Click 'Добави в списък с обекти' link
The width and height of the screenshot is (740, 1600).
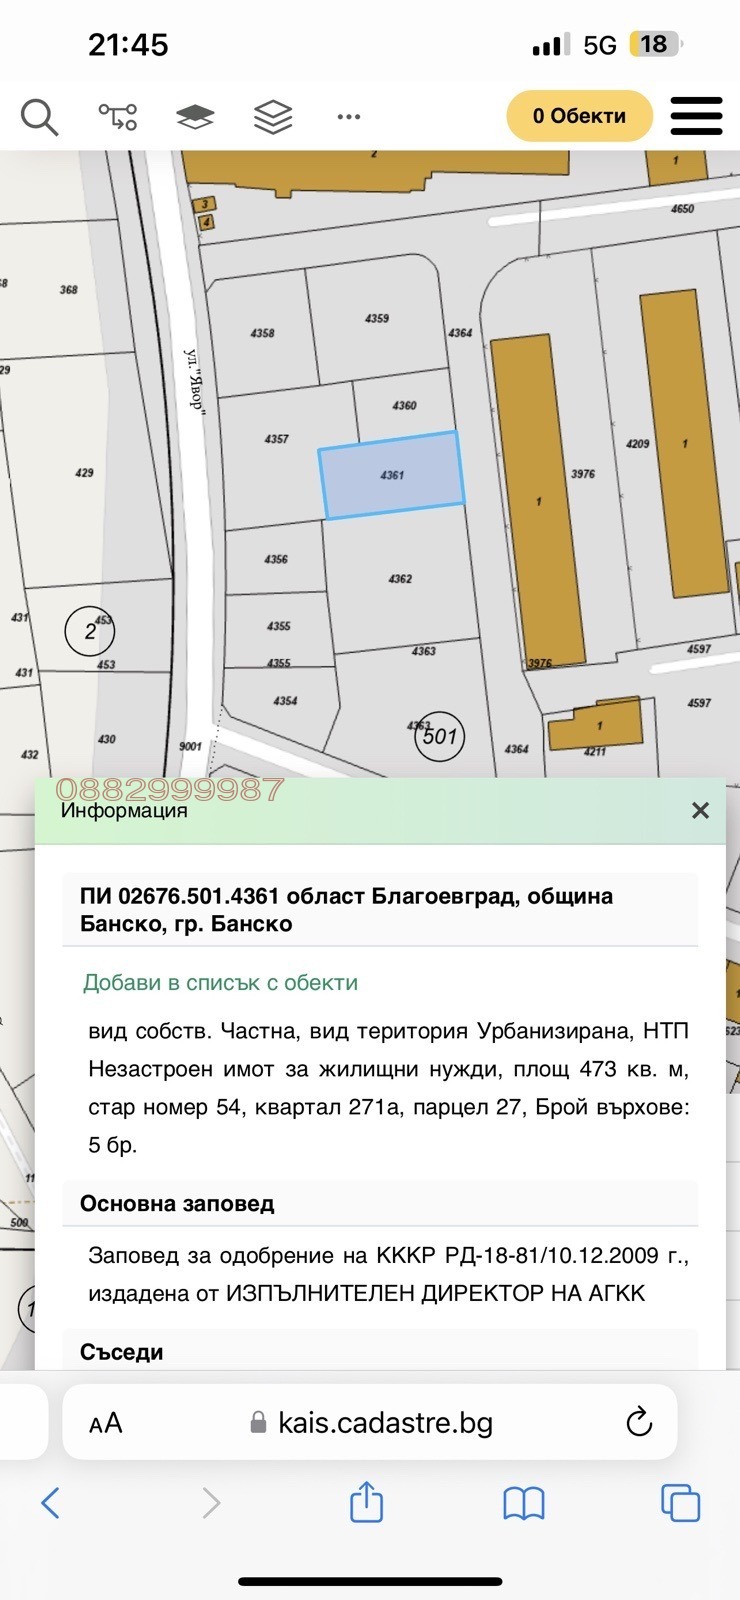point(220,983)
